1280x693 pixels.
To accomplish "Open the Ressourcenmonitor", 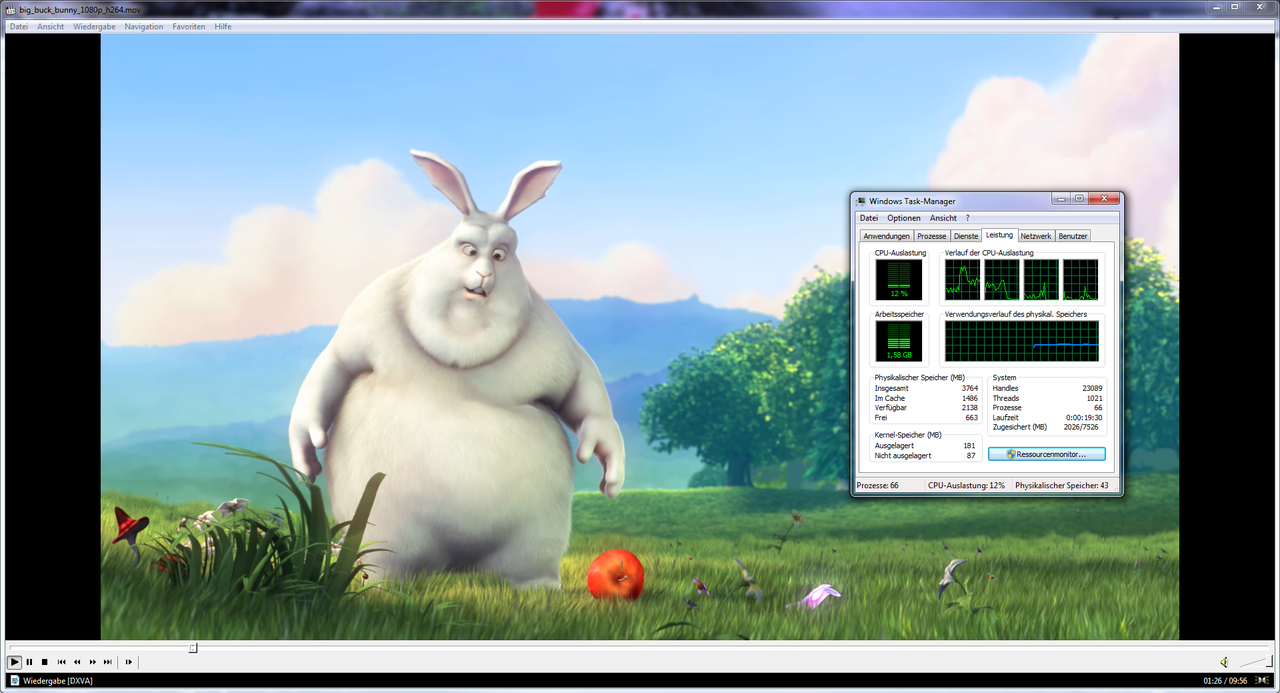I will point(1047,454).
